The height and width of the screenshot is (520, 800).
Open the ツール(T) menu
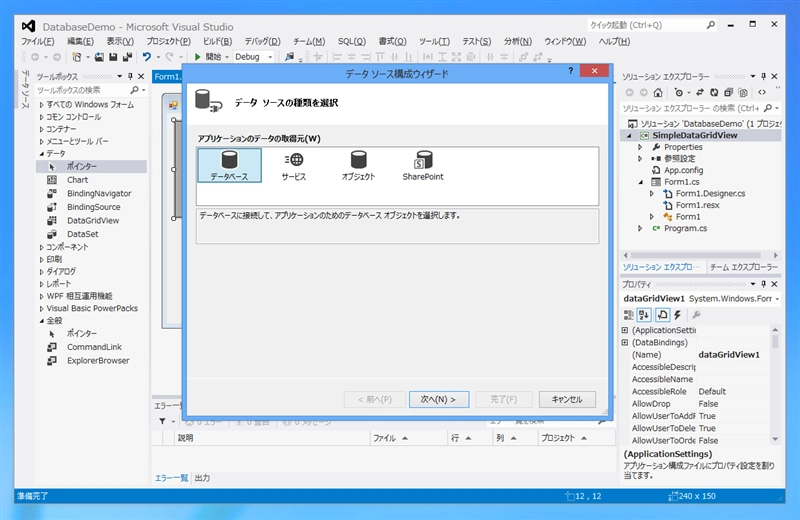click(434, 41)
